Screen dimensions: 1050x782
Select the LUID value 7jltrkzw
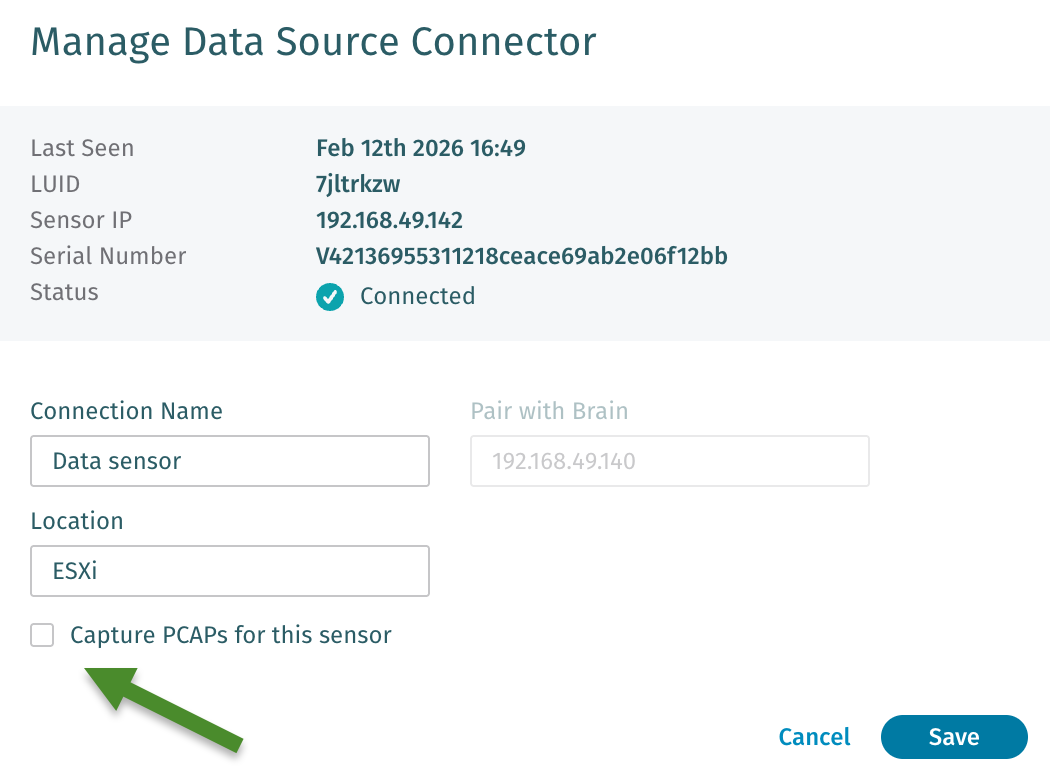(x=358, y=184)
